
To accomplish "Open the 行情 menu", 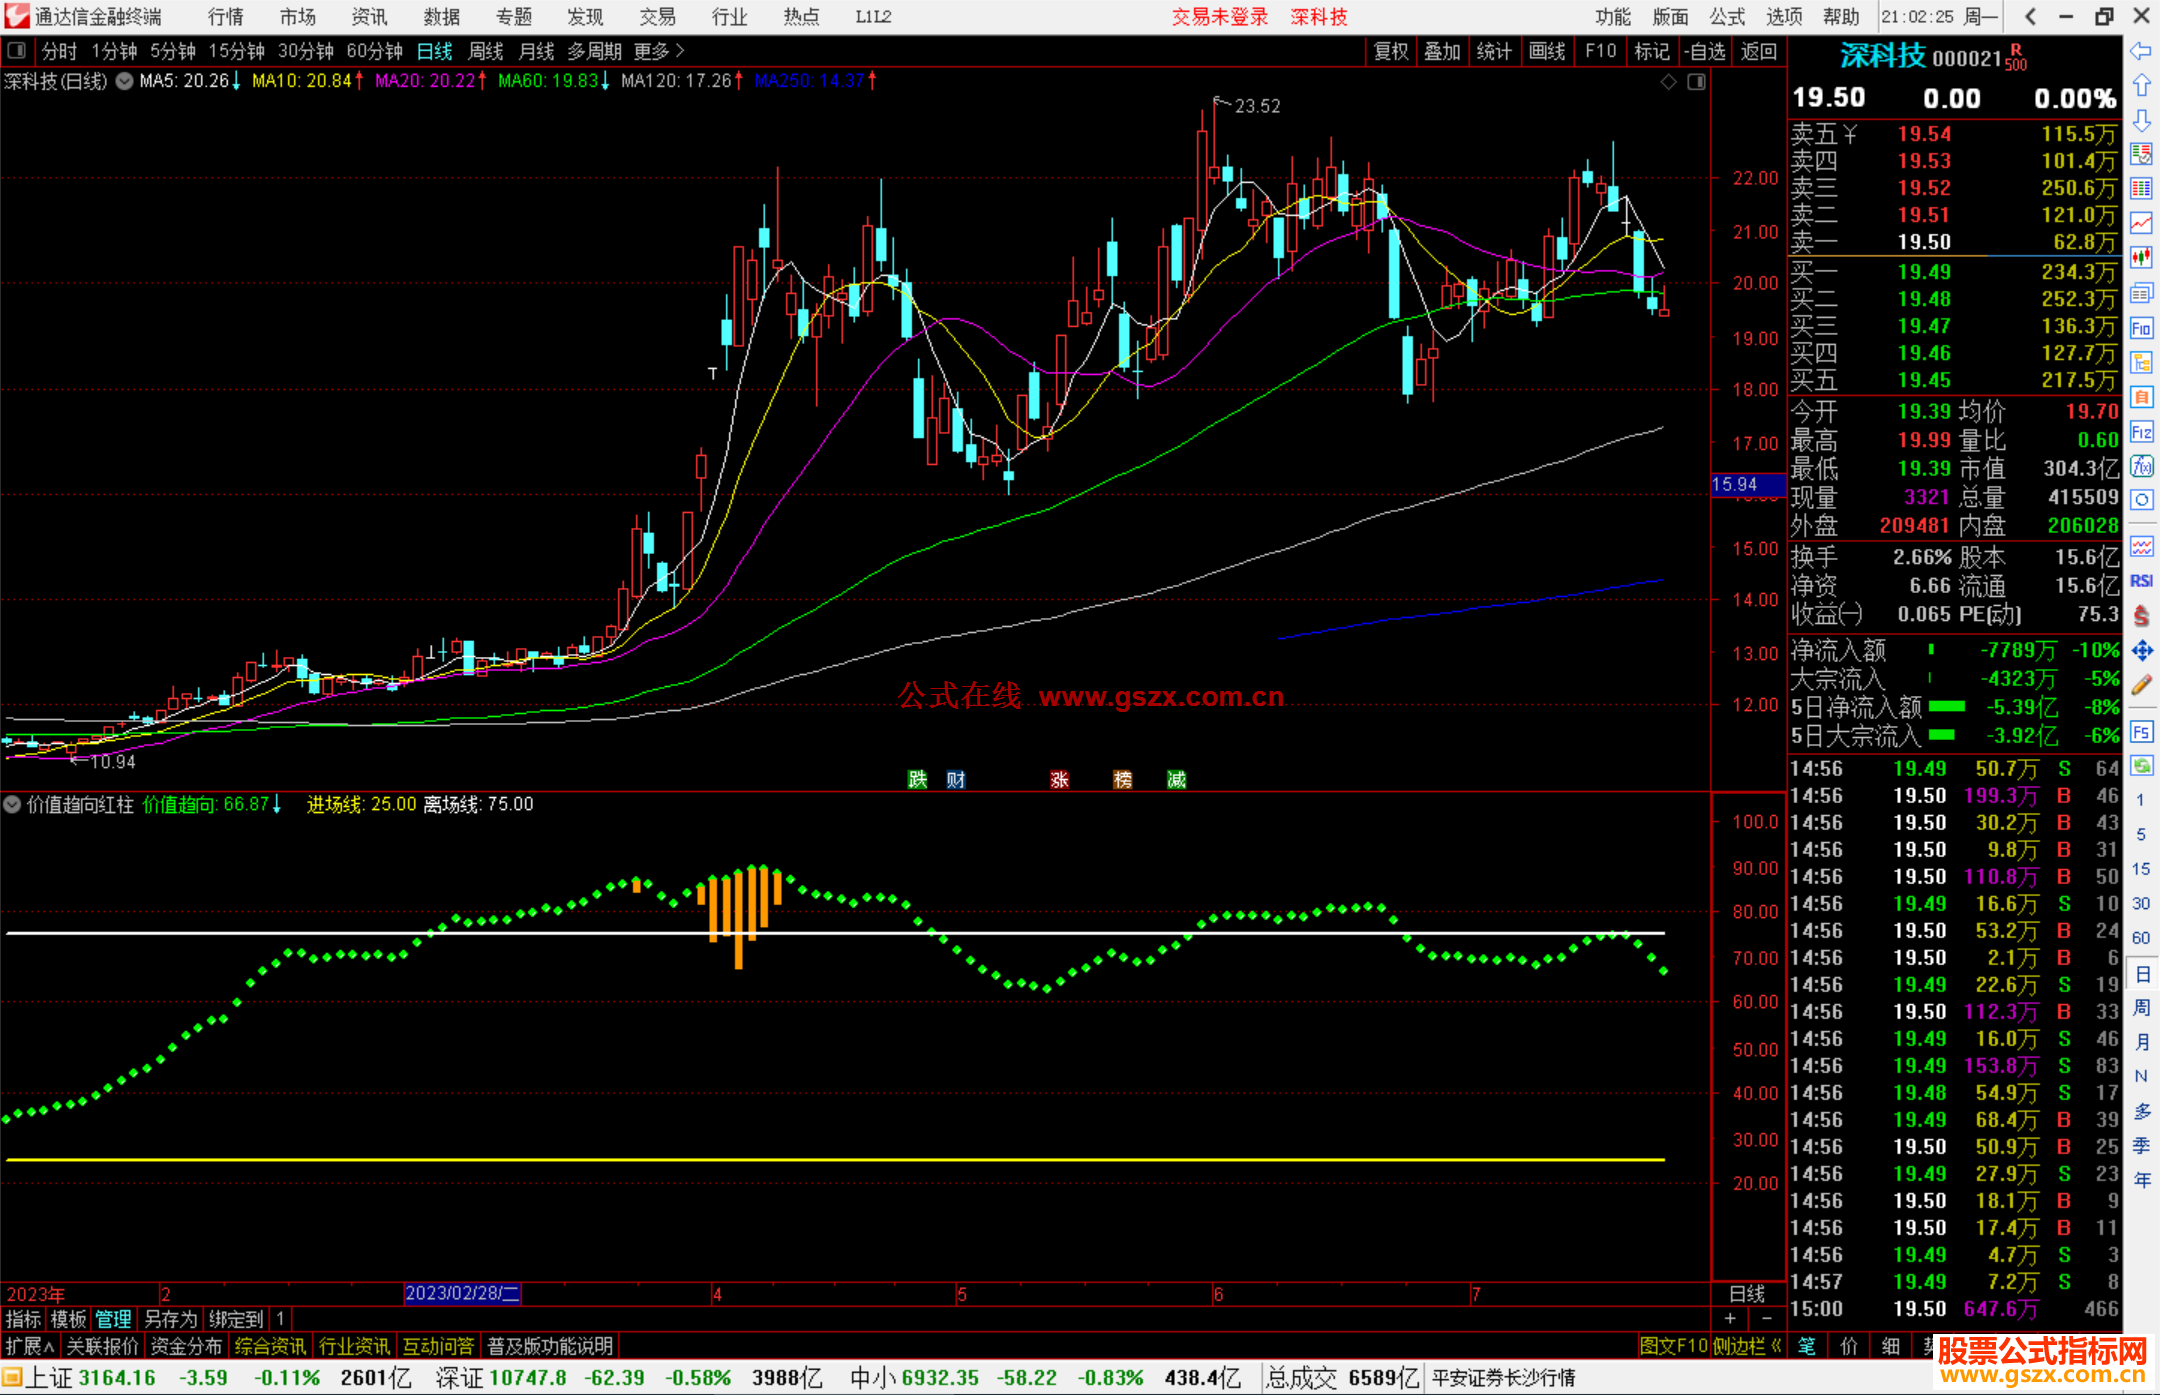I will [x=226, y=17].
